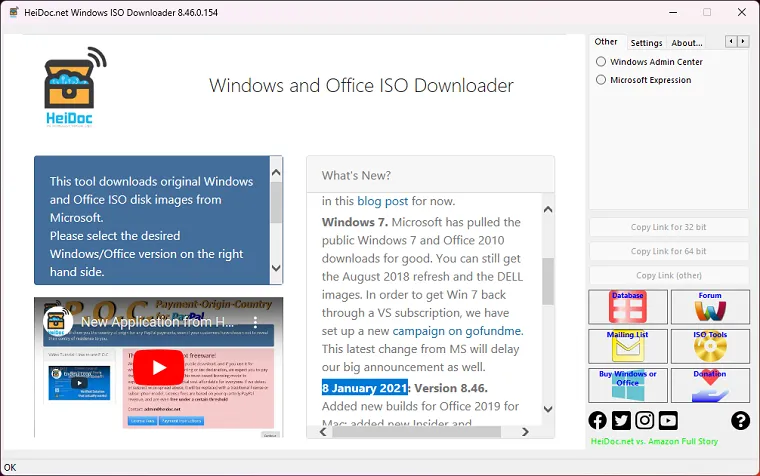760x476 pixels.
Task: Click the 'Windows and Office ISO Downloader' heading
Action: point(361,85)
